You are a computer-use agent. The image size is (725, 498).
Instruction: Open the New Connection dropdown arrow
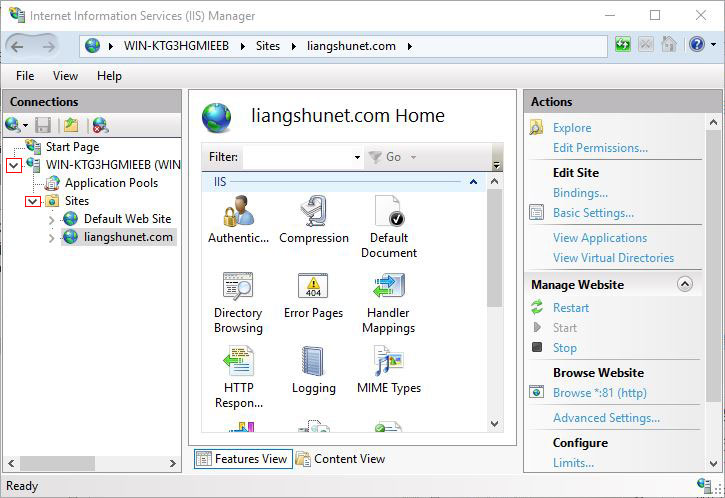25,125
